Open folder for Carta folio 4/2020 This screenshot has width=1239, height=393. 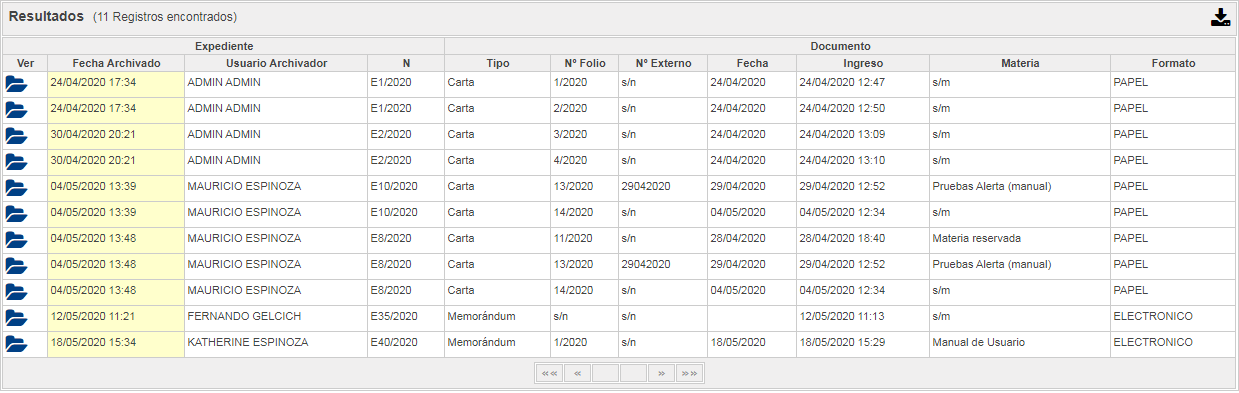(16, 162)
